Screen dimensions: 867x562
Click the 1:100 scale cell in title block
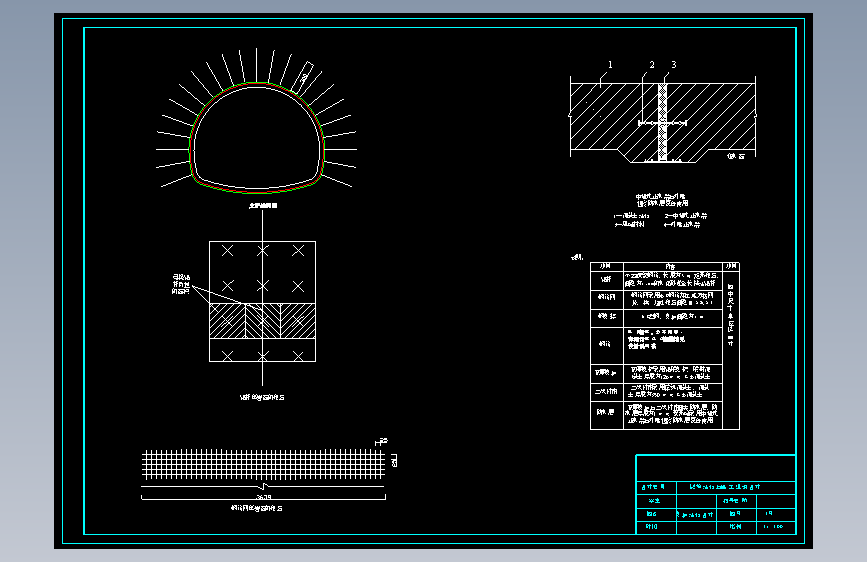pos(774,527)
